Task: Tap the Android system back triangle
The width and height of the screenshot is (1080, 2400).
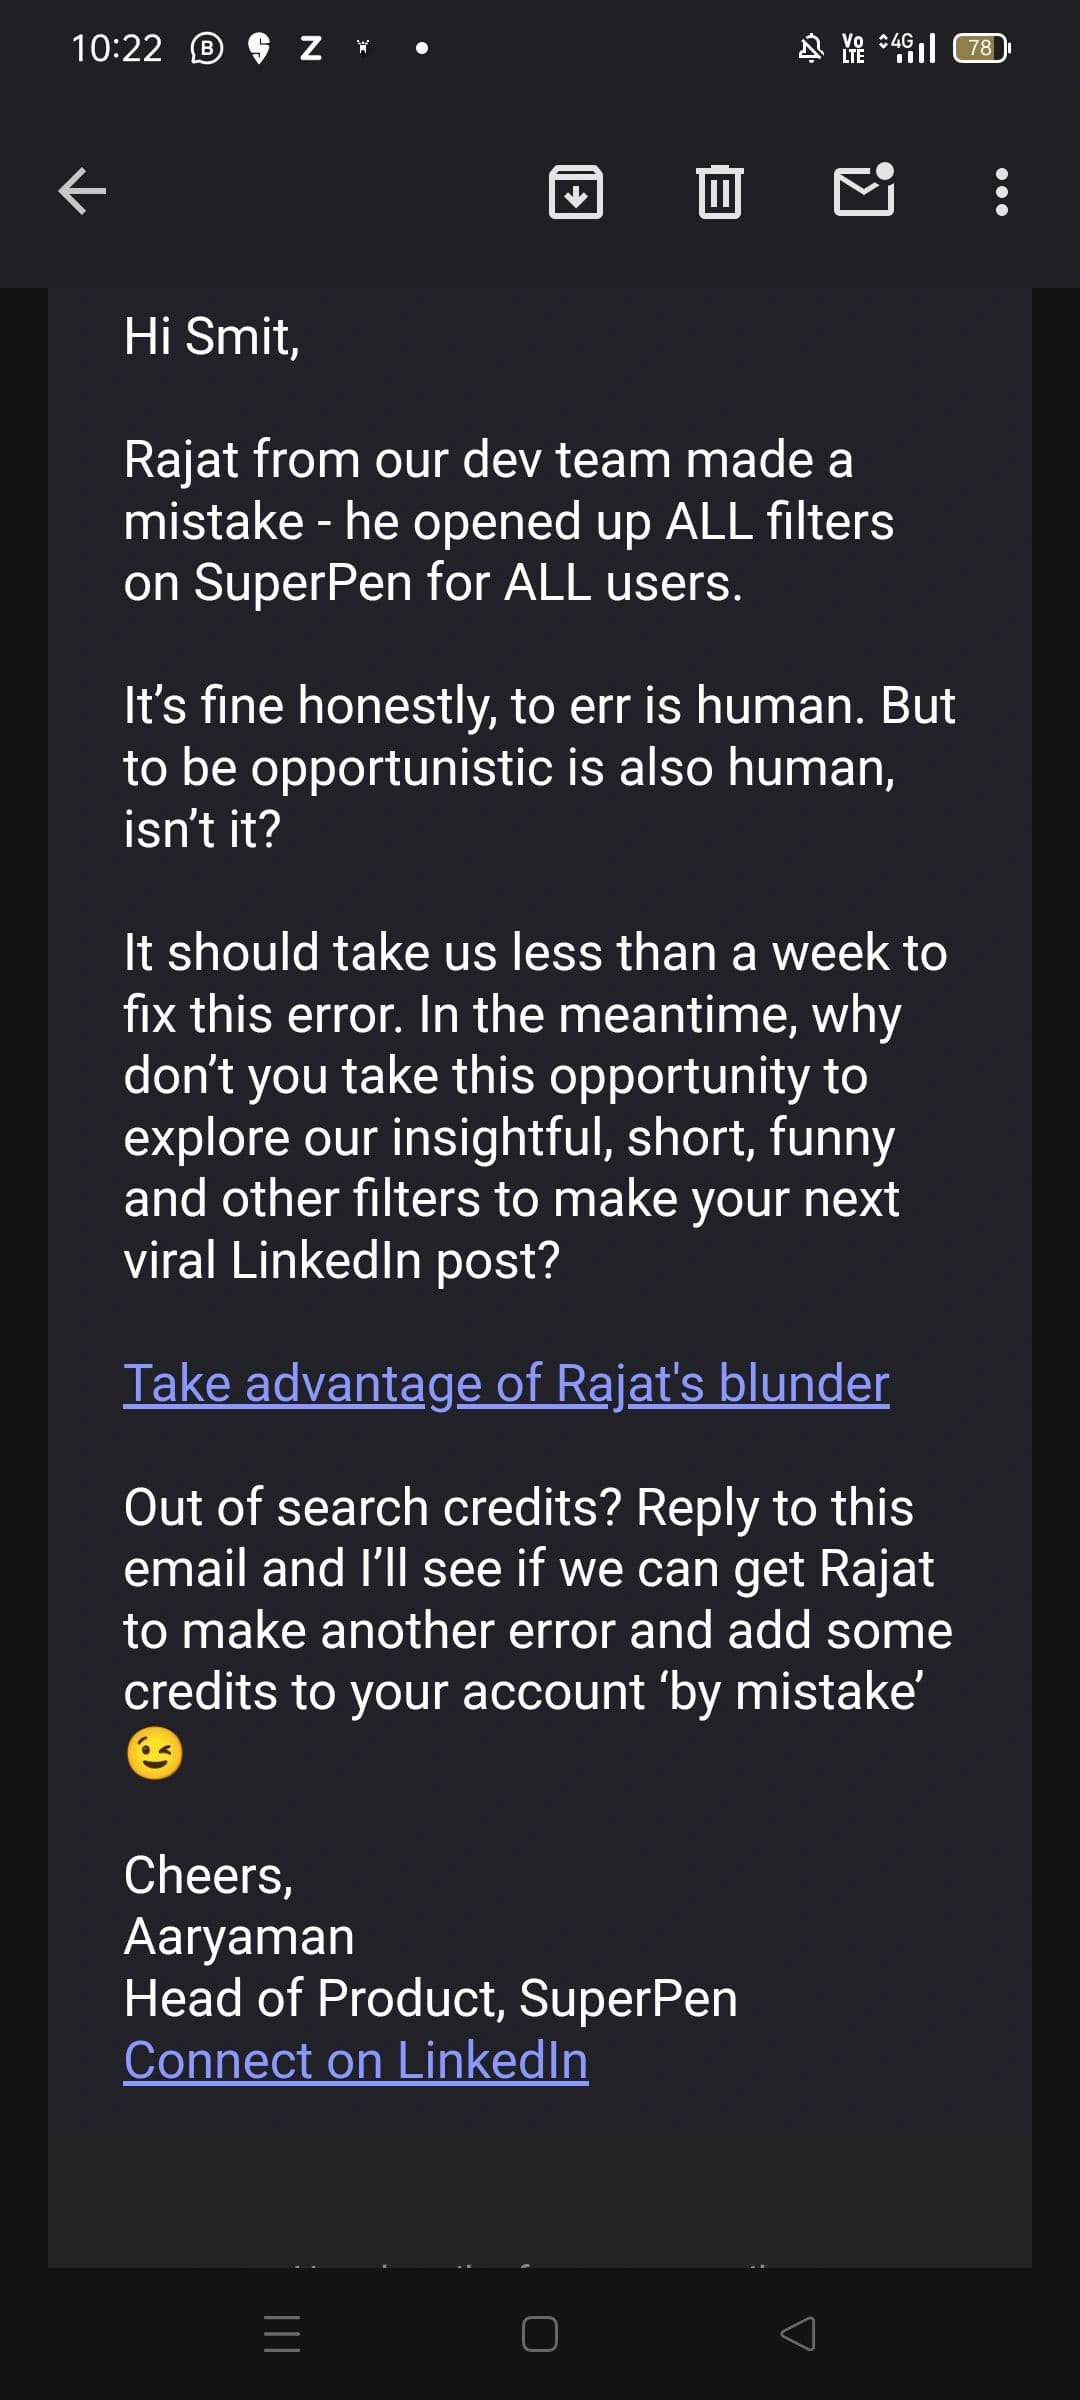Action: coord(797,2334)
